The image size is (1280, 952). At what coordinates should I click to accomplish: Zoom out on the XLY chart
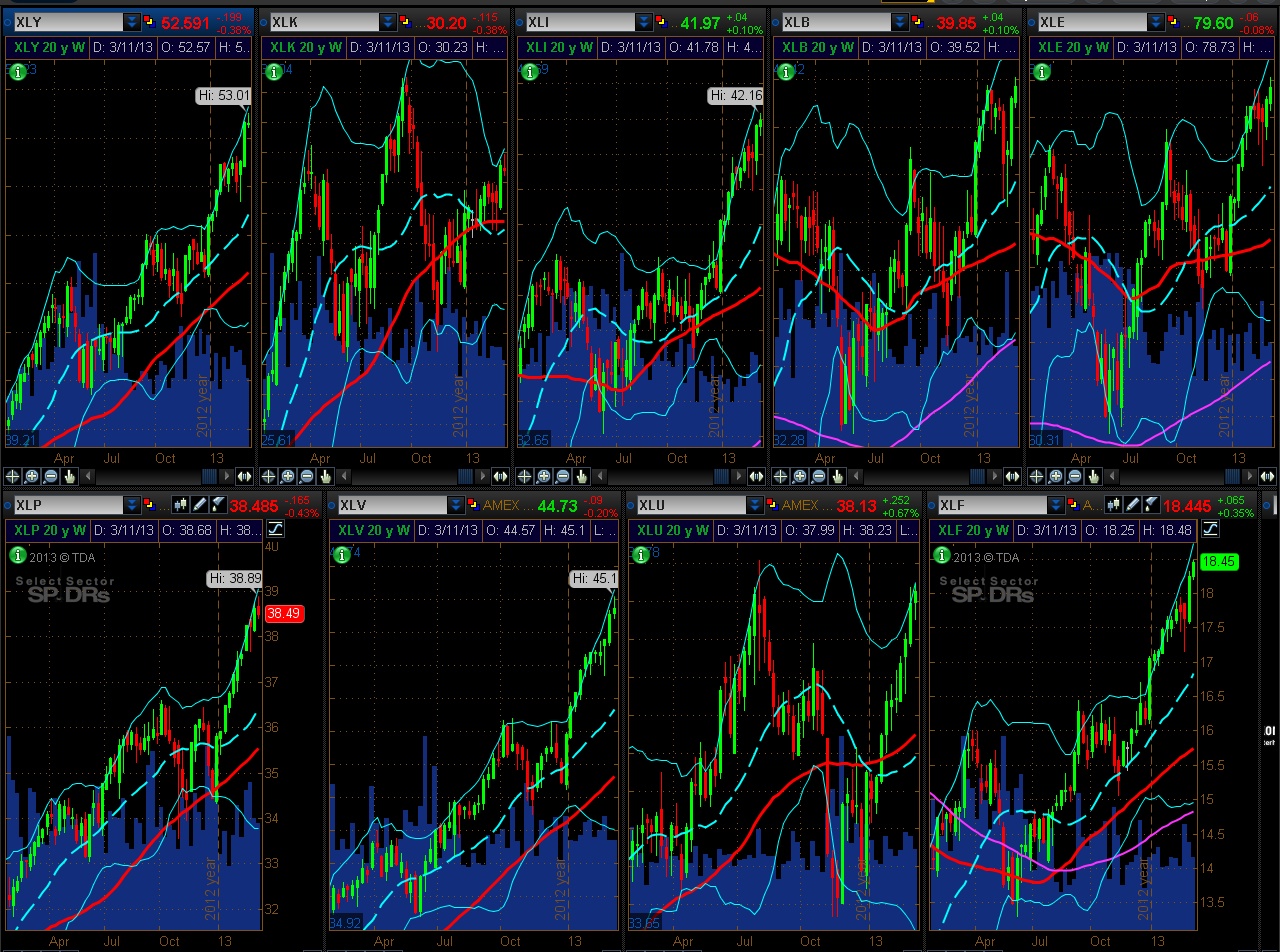pyautogui.click(x=50, y=476)
